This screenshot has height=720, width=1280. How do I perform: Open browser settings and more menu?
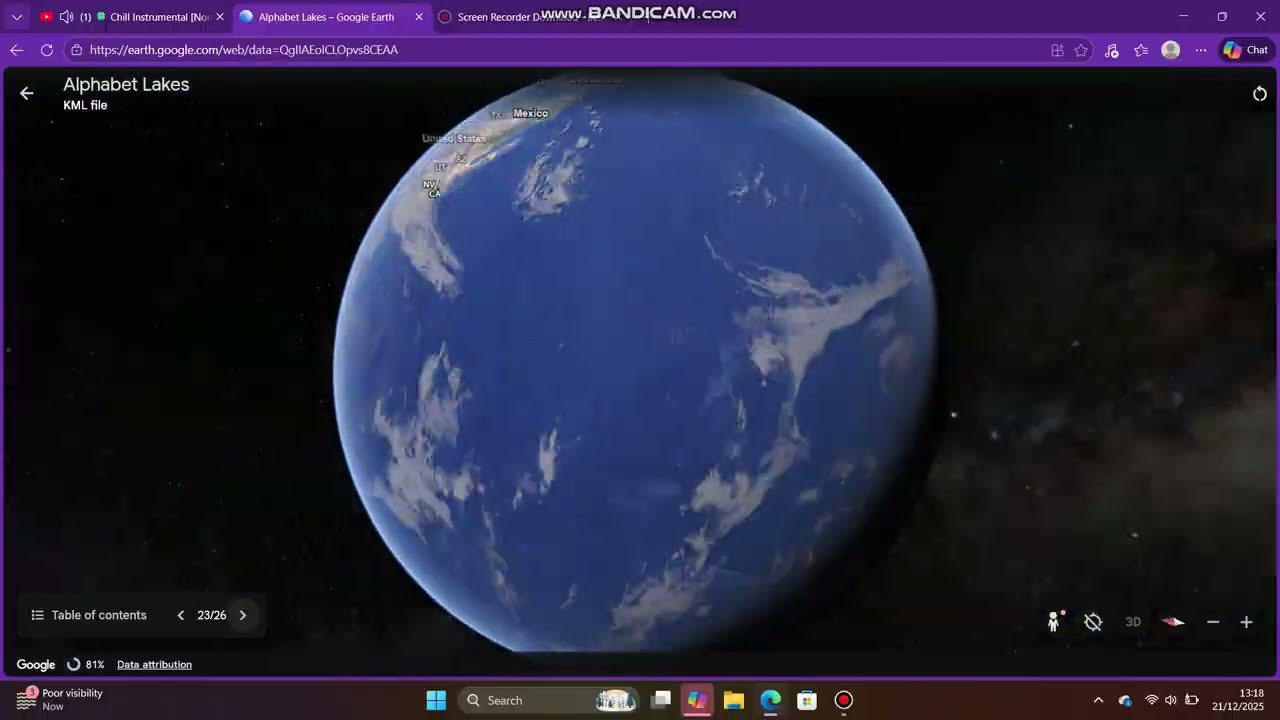point(1201,50)
